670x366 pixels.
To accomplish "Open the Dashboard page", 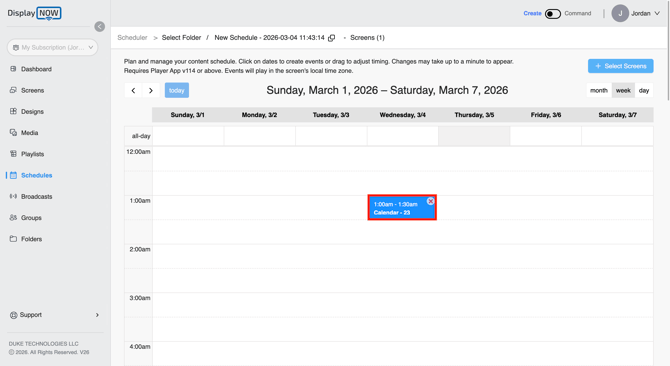I will coord(36,69).
